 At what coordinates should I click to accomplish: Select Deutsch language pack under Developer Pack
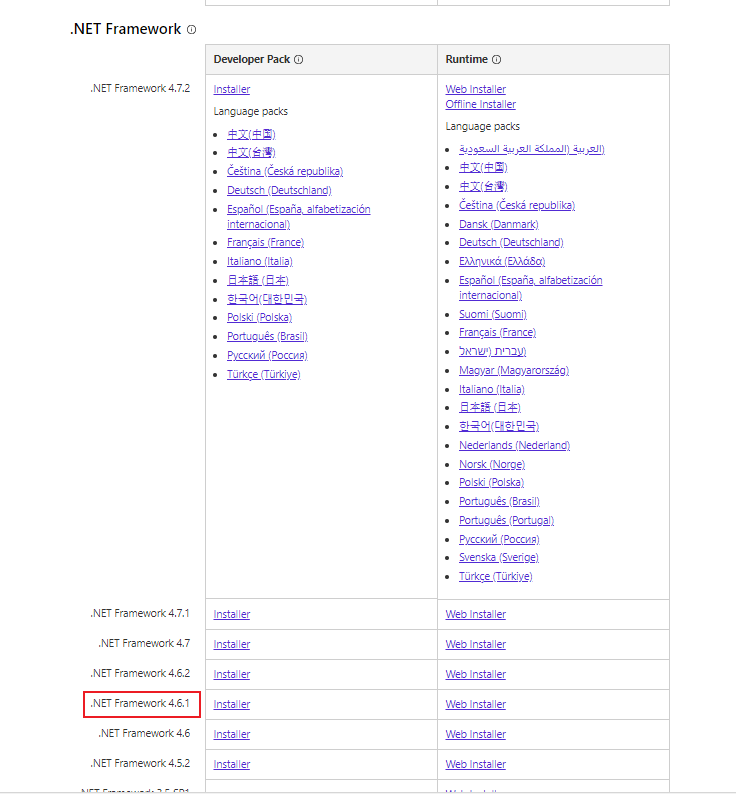(279, 190)
